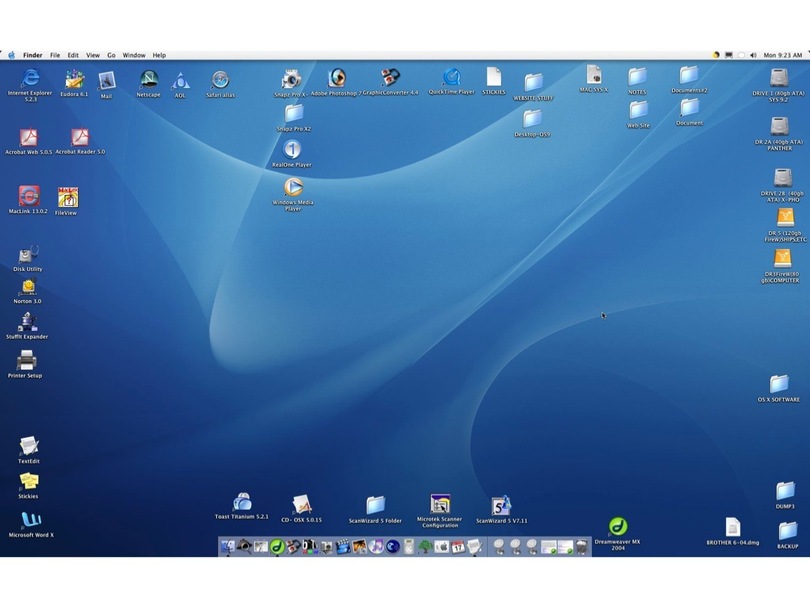Select the DRIVE 2B (40gb ATA) X-PHO disk
The image size is (810, 608).
[x=783, y=178]
